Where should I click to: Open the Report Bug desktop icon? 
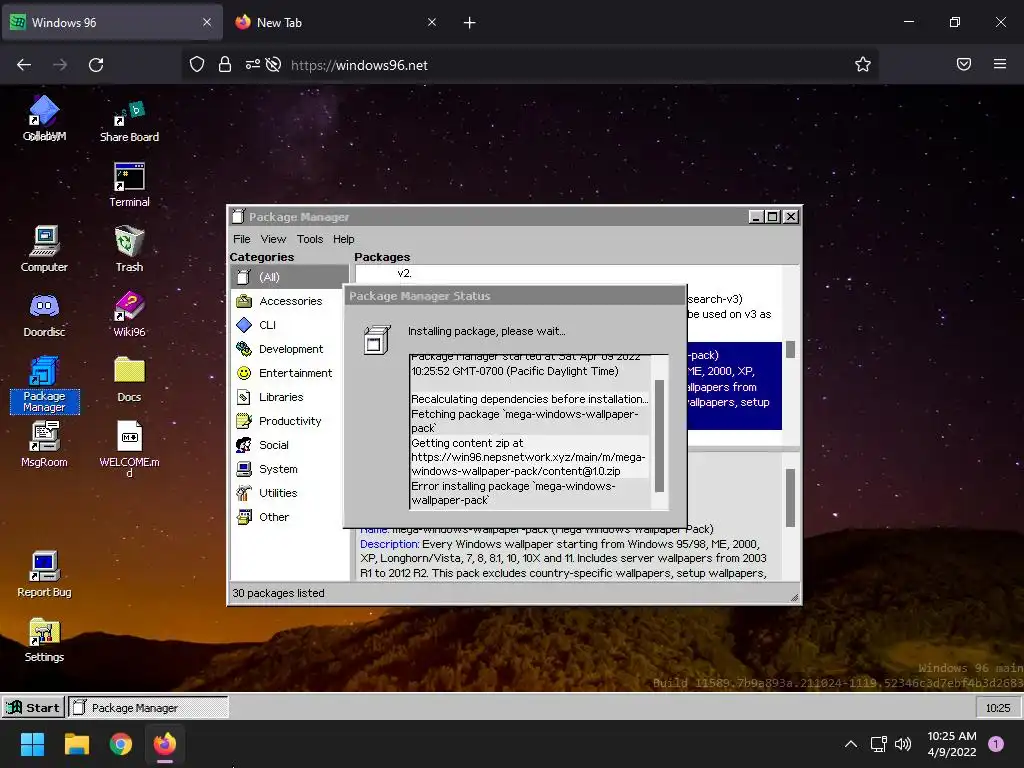click(x=44, y=574)
